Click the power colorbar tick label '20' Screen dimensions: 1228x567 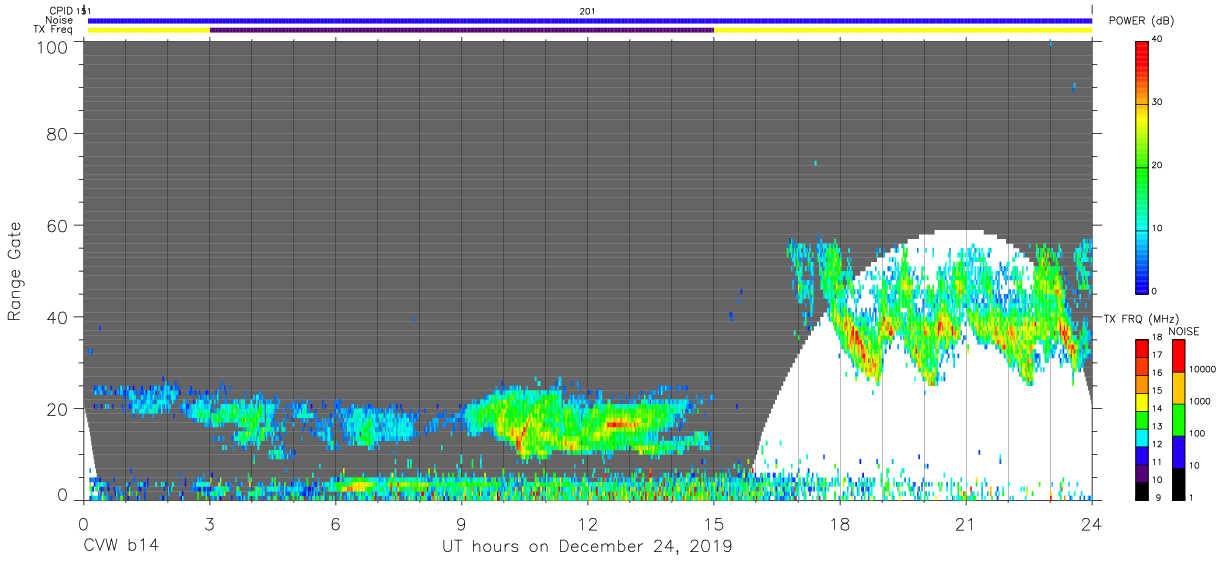pyautogui.click(x=1157, y=166)
